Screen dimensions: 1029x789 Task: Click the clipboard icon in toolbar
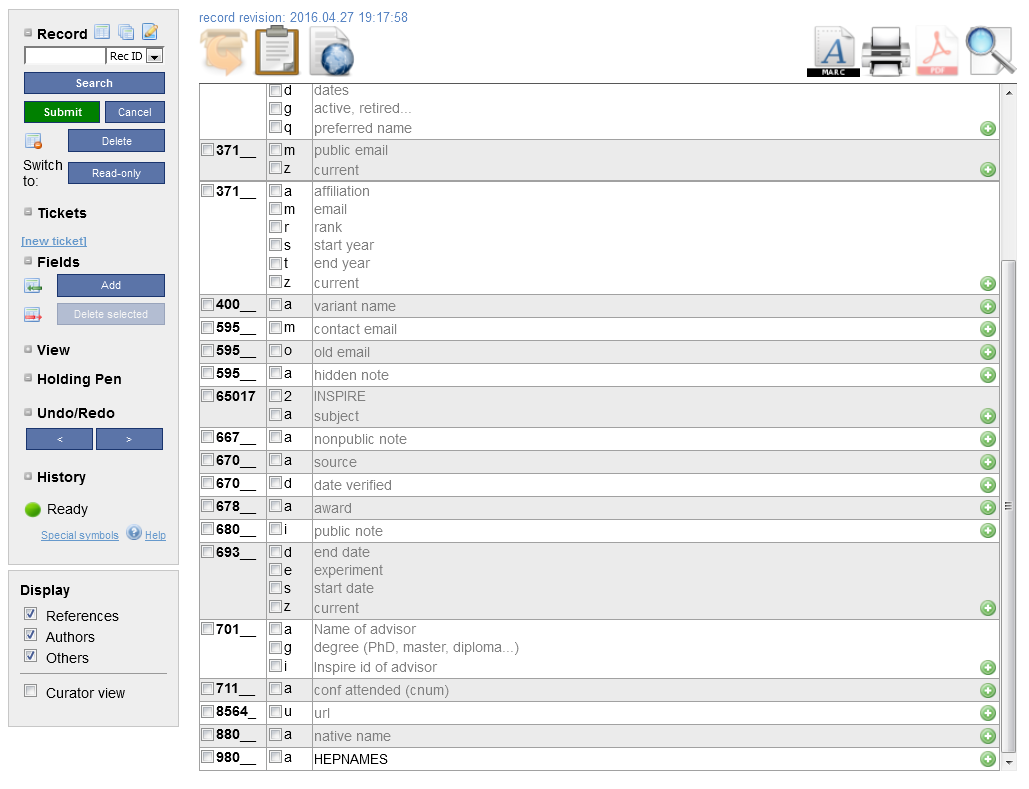pos(277,51)
